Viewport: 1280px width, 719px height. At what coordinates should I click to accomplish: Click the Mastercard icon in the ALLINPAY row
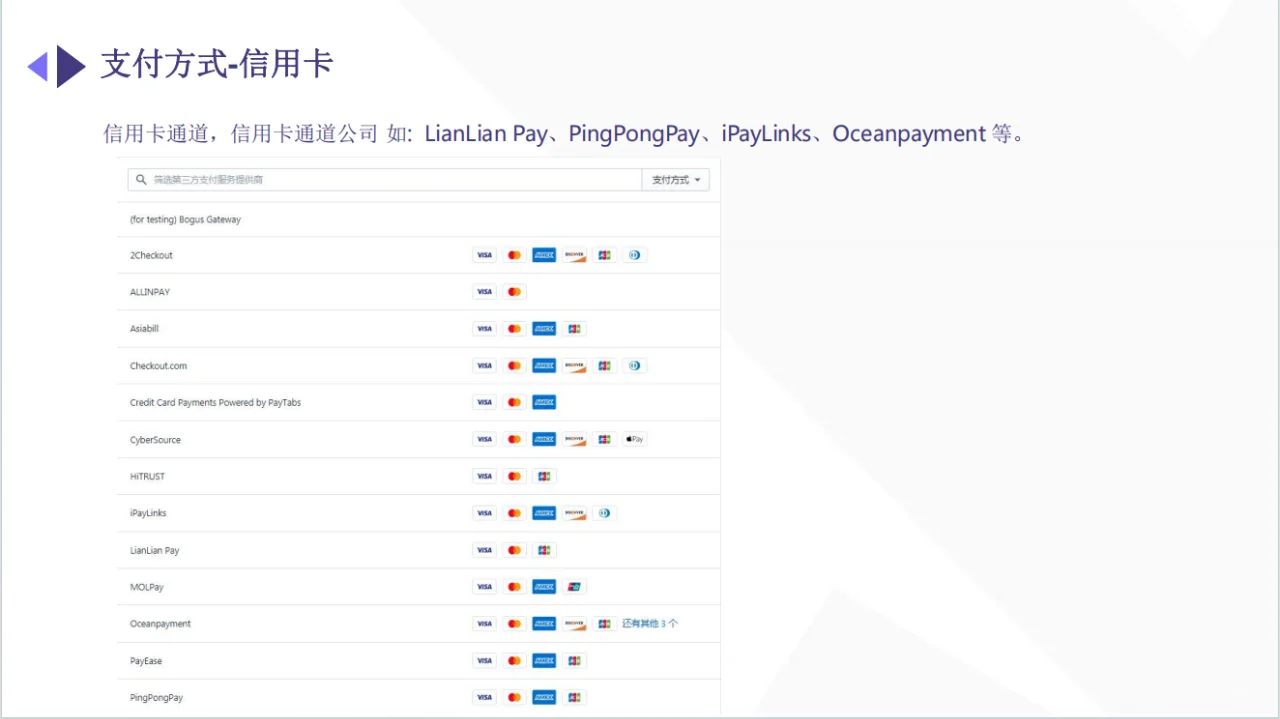pos(514,292)
